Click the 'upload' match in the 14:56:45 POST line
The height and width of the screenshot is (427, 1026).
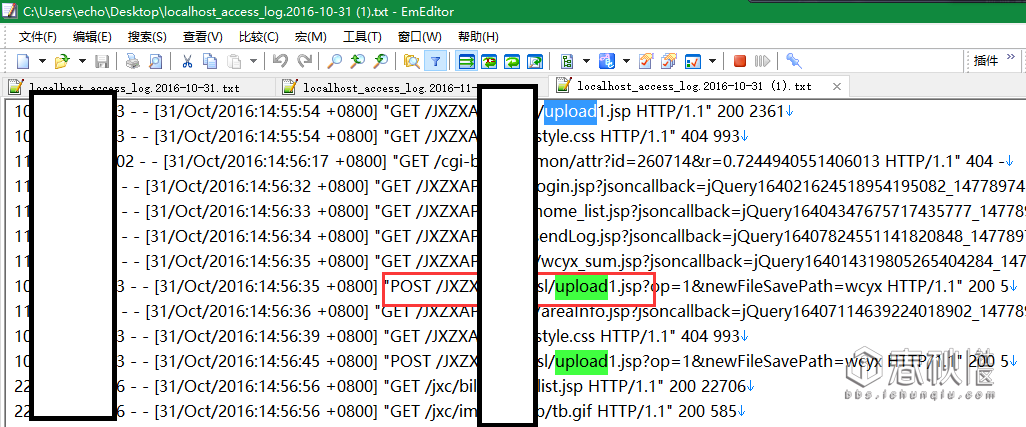[x=582, y=361]
